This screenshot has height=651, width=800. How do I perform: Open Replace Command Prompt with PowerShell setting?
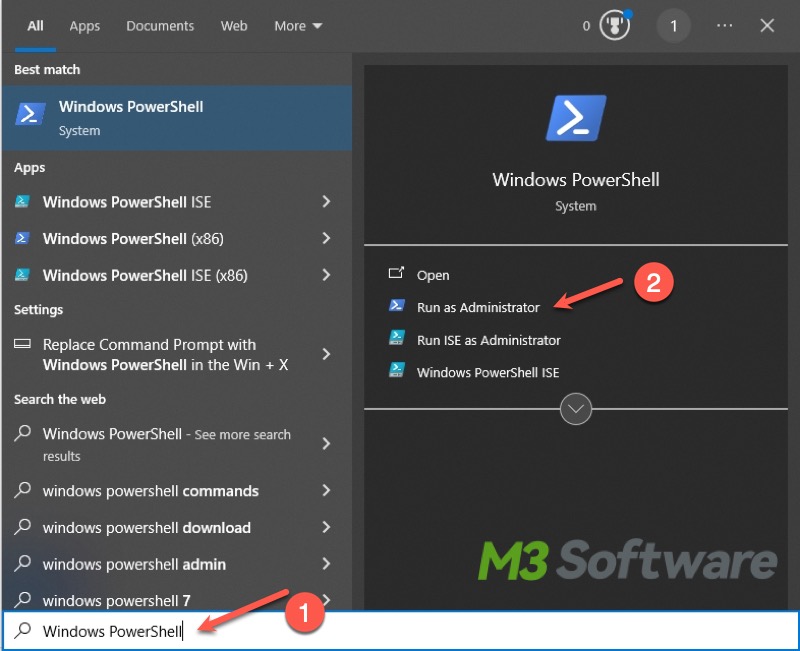tap(177, 355)
